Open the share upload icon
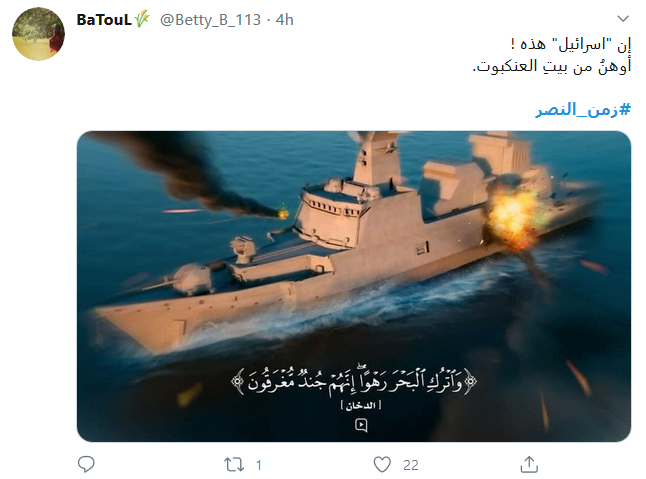 point(529,464)
